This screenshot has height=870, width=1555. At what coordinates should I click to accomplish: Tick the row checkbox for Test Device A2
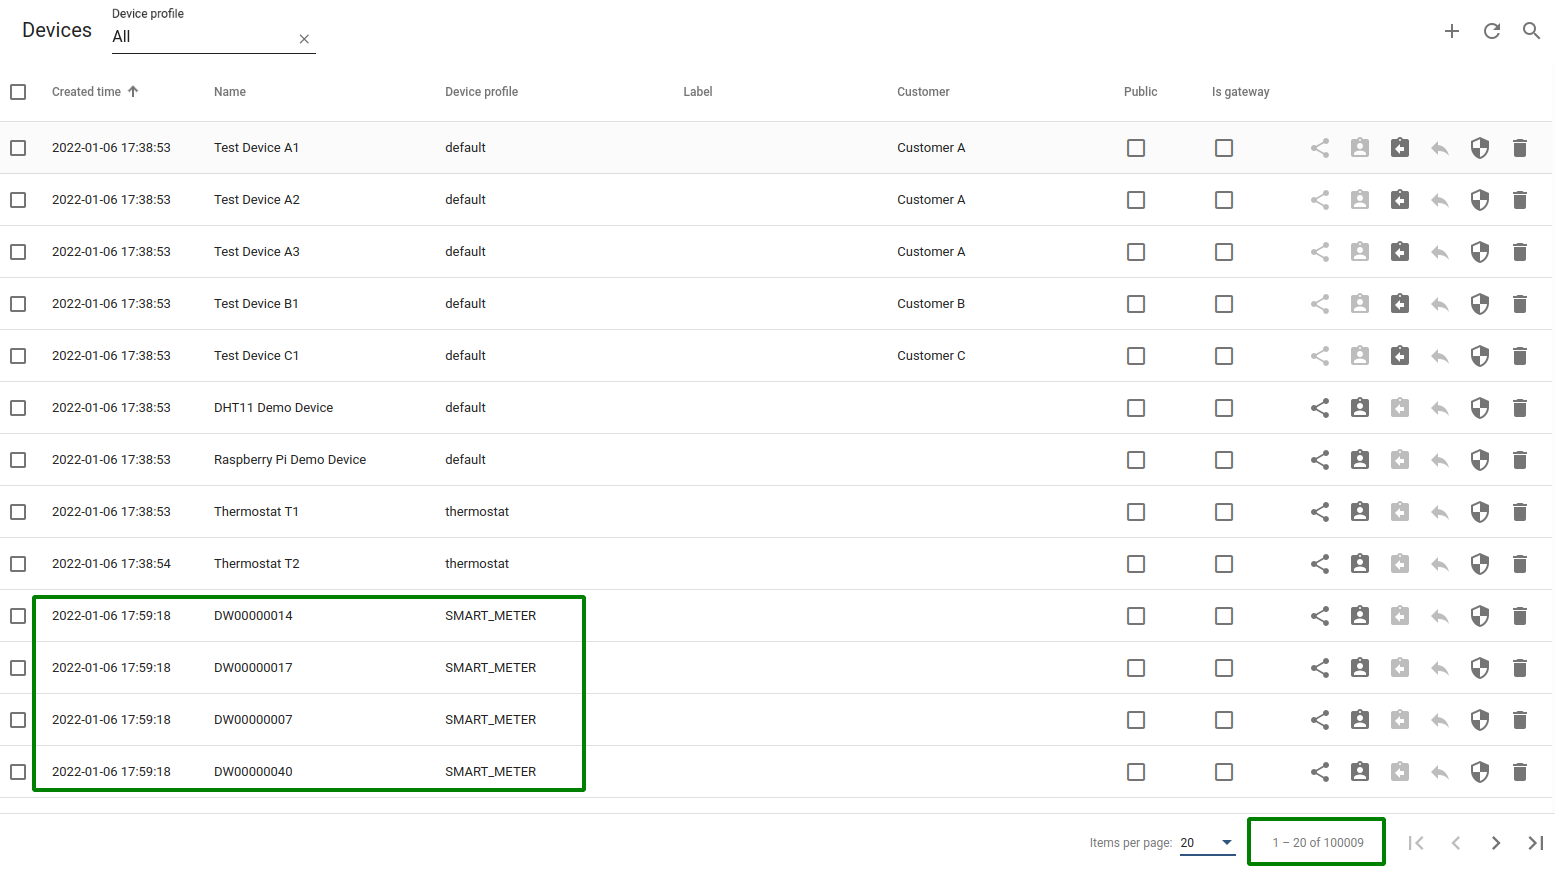pyautogui.click(x=18, y=200)
